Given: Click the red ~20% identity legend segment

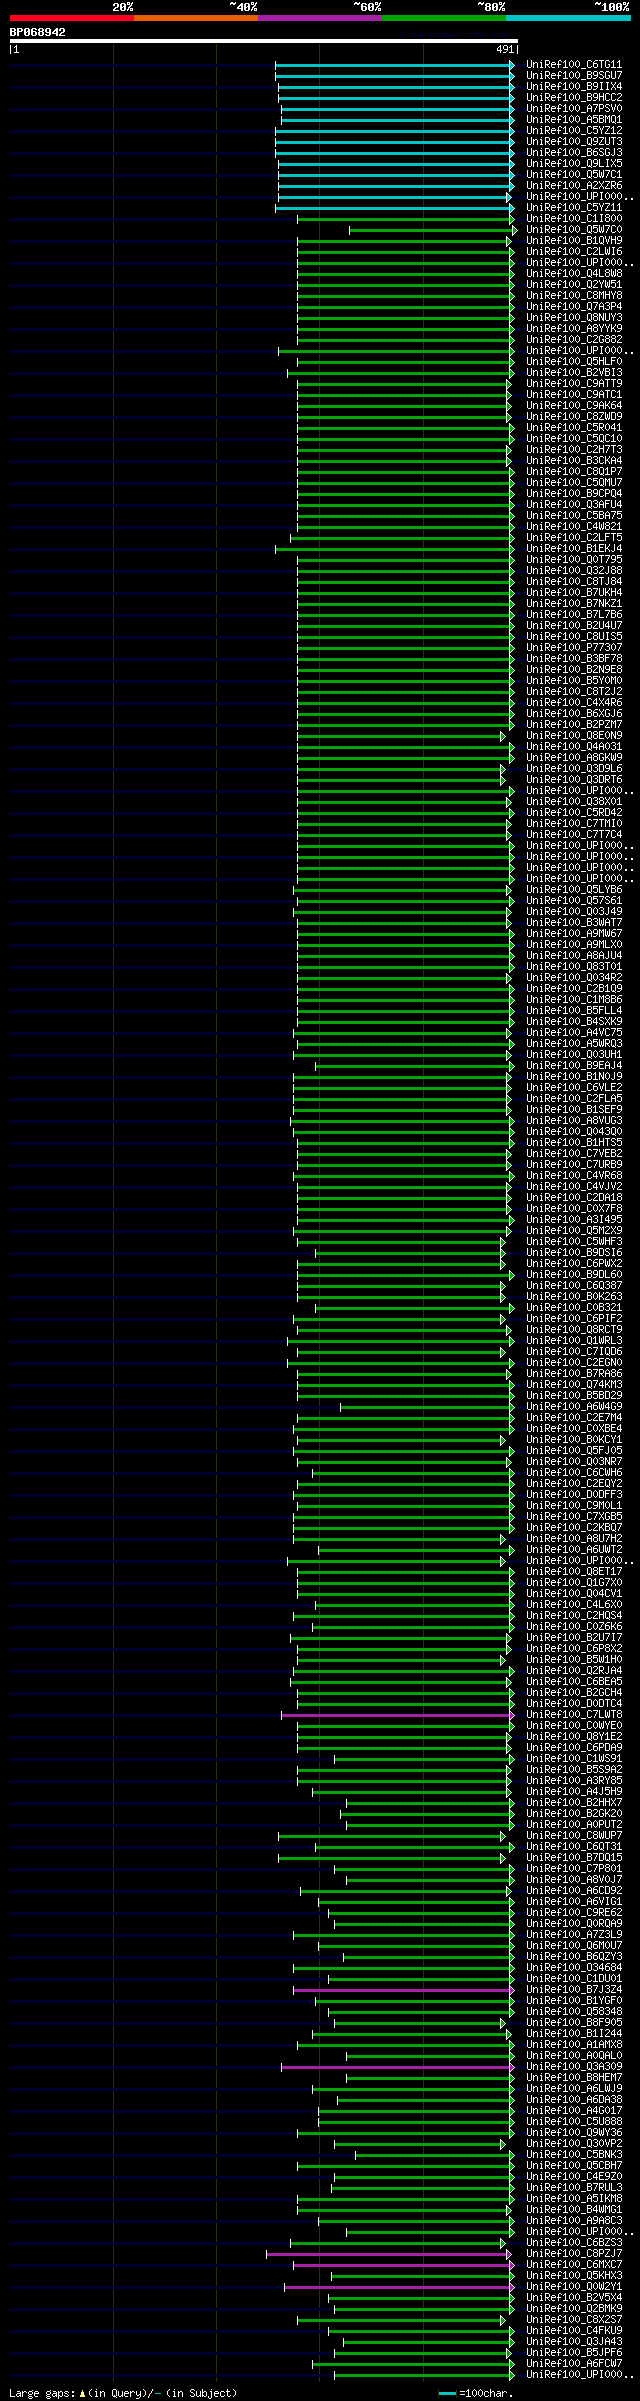Looking at the screenshot, I should 71,18.
